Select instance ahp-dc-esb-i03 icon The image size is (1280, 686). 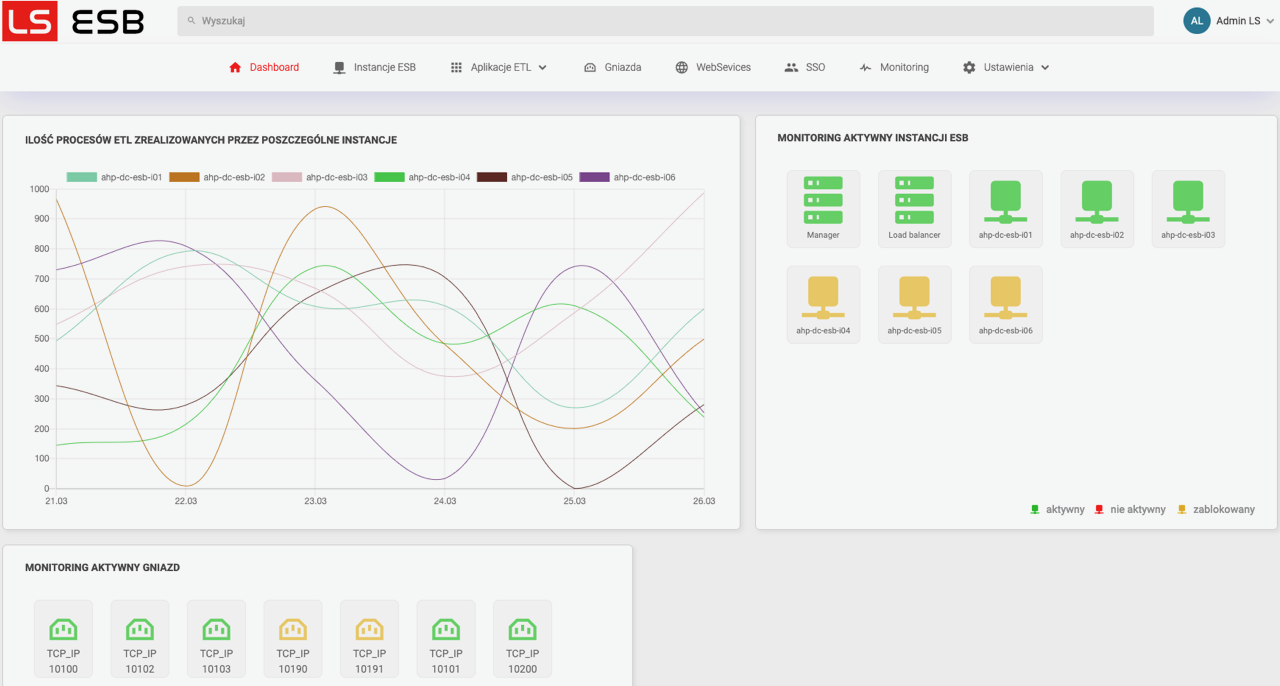point(1188,208)
